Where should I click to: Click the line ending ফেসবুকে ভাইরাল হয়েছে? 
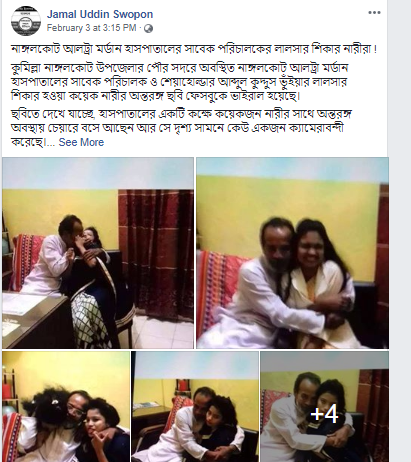click(x=156, y=96)
